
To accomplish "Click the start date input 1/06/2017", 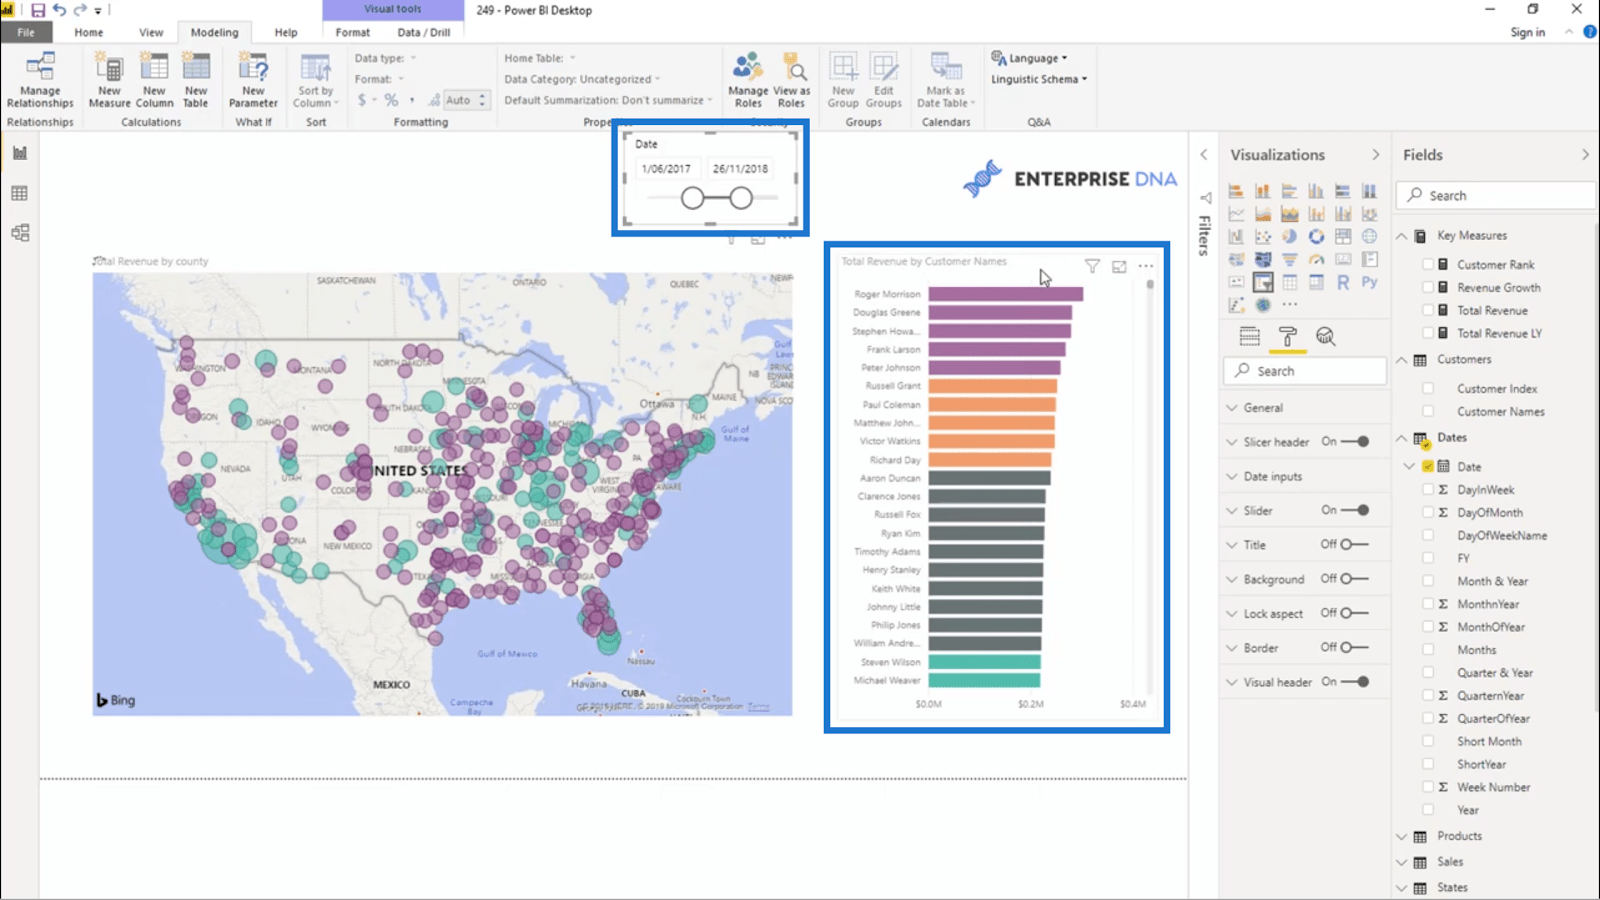I will (x=666, y=169).
